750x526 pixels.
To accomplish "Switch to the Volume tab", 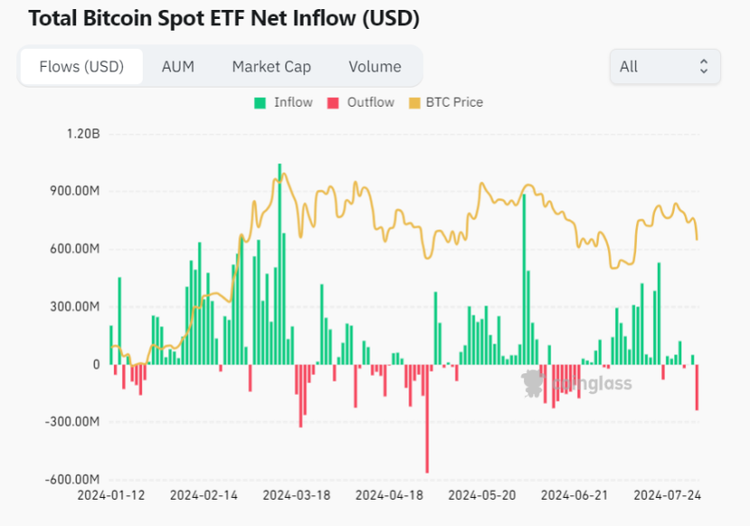I will tap(375, 66).
